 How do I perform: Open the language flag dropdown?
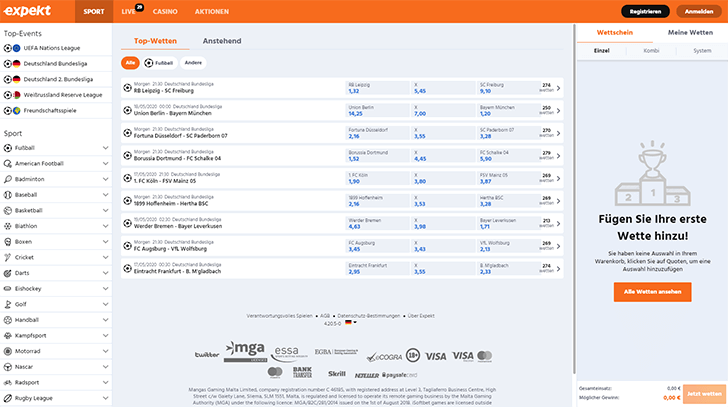(351, 322)
